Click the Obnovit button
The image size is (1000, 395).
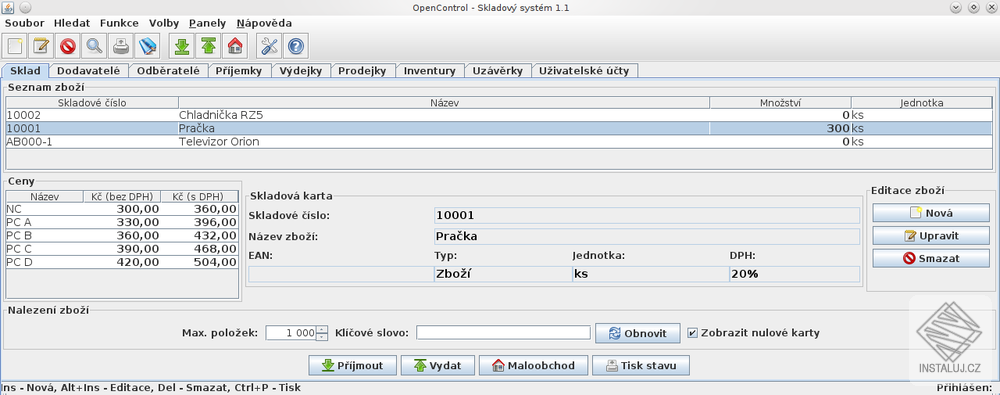637,333
